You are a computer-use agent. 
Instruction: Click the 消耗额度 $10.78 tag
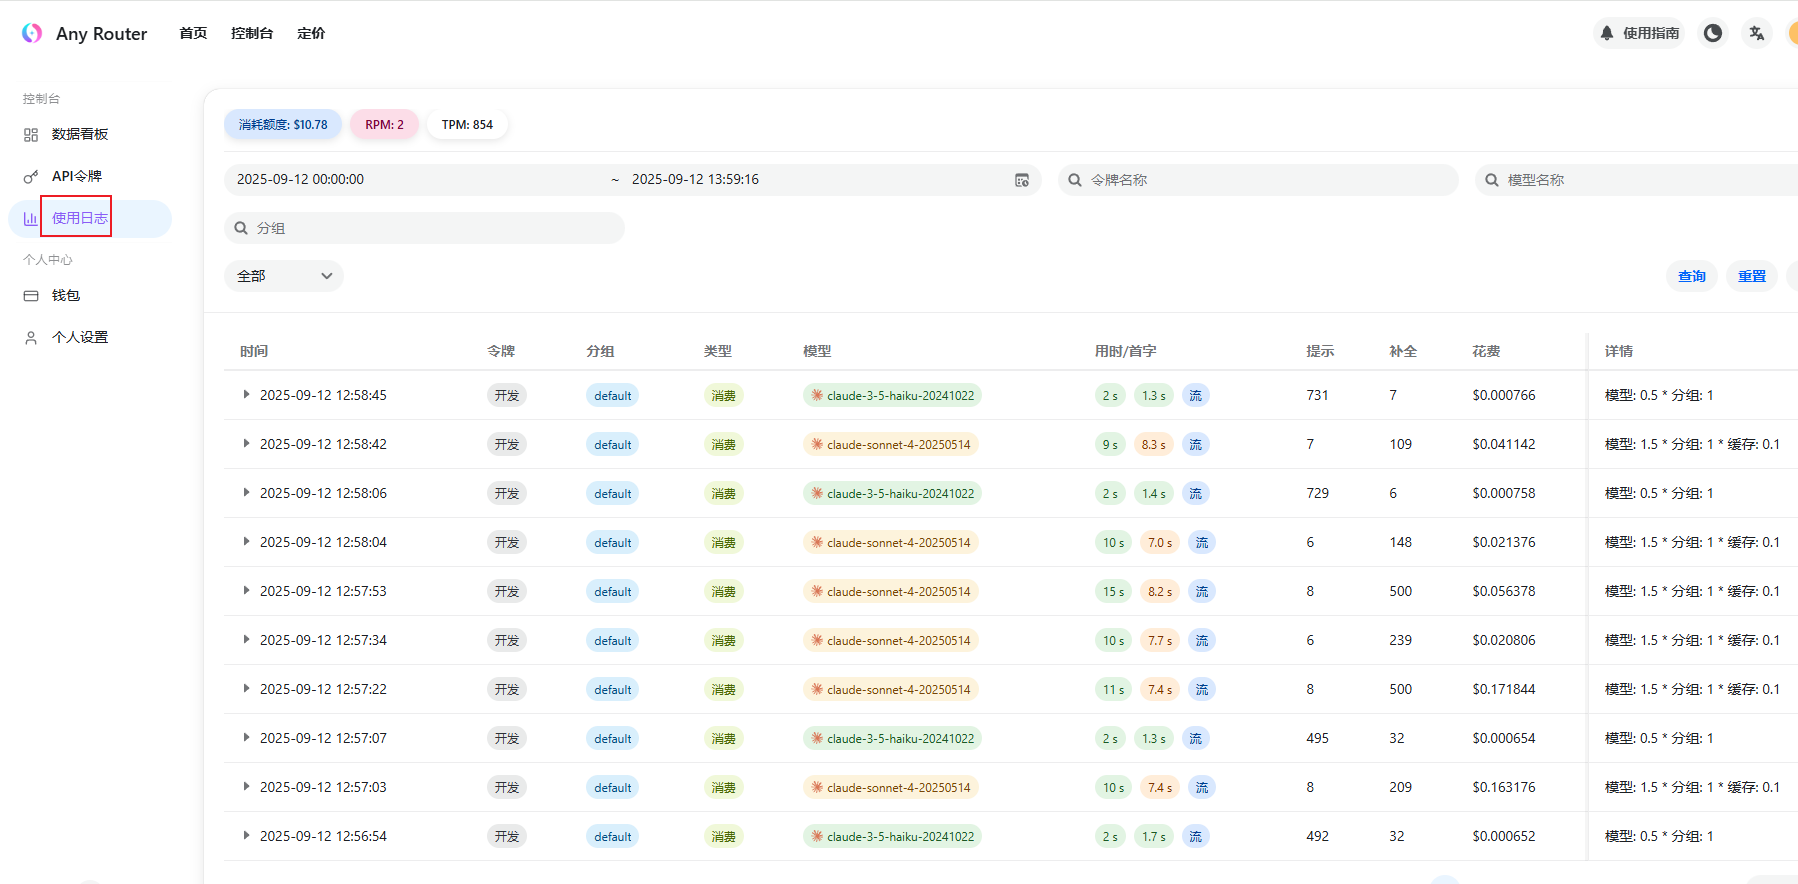pyautogui.click(x=283, y=125)
